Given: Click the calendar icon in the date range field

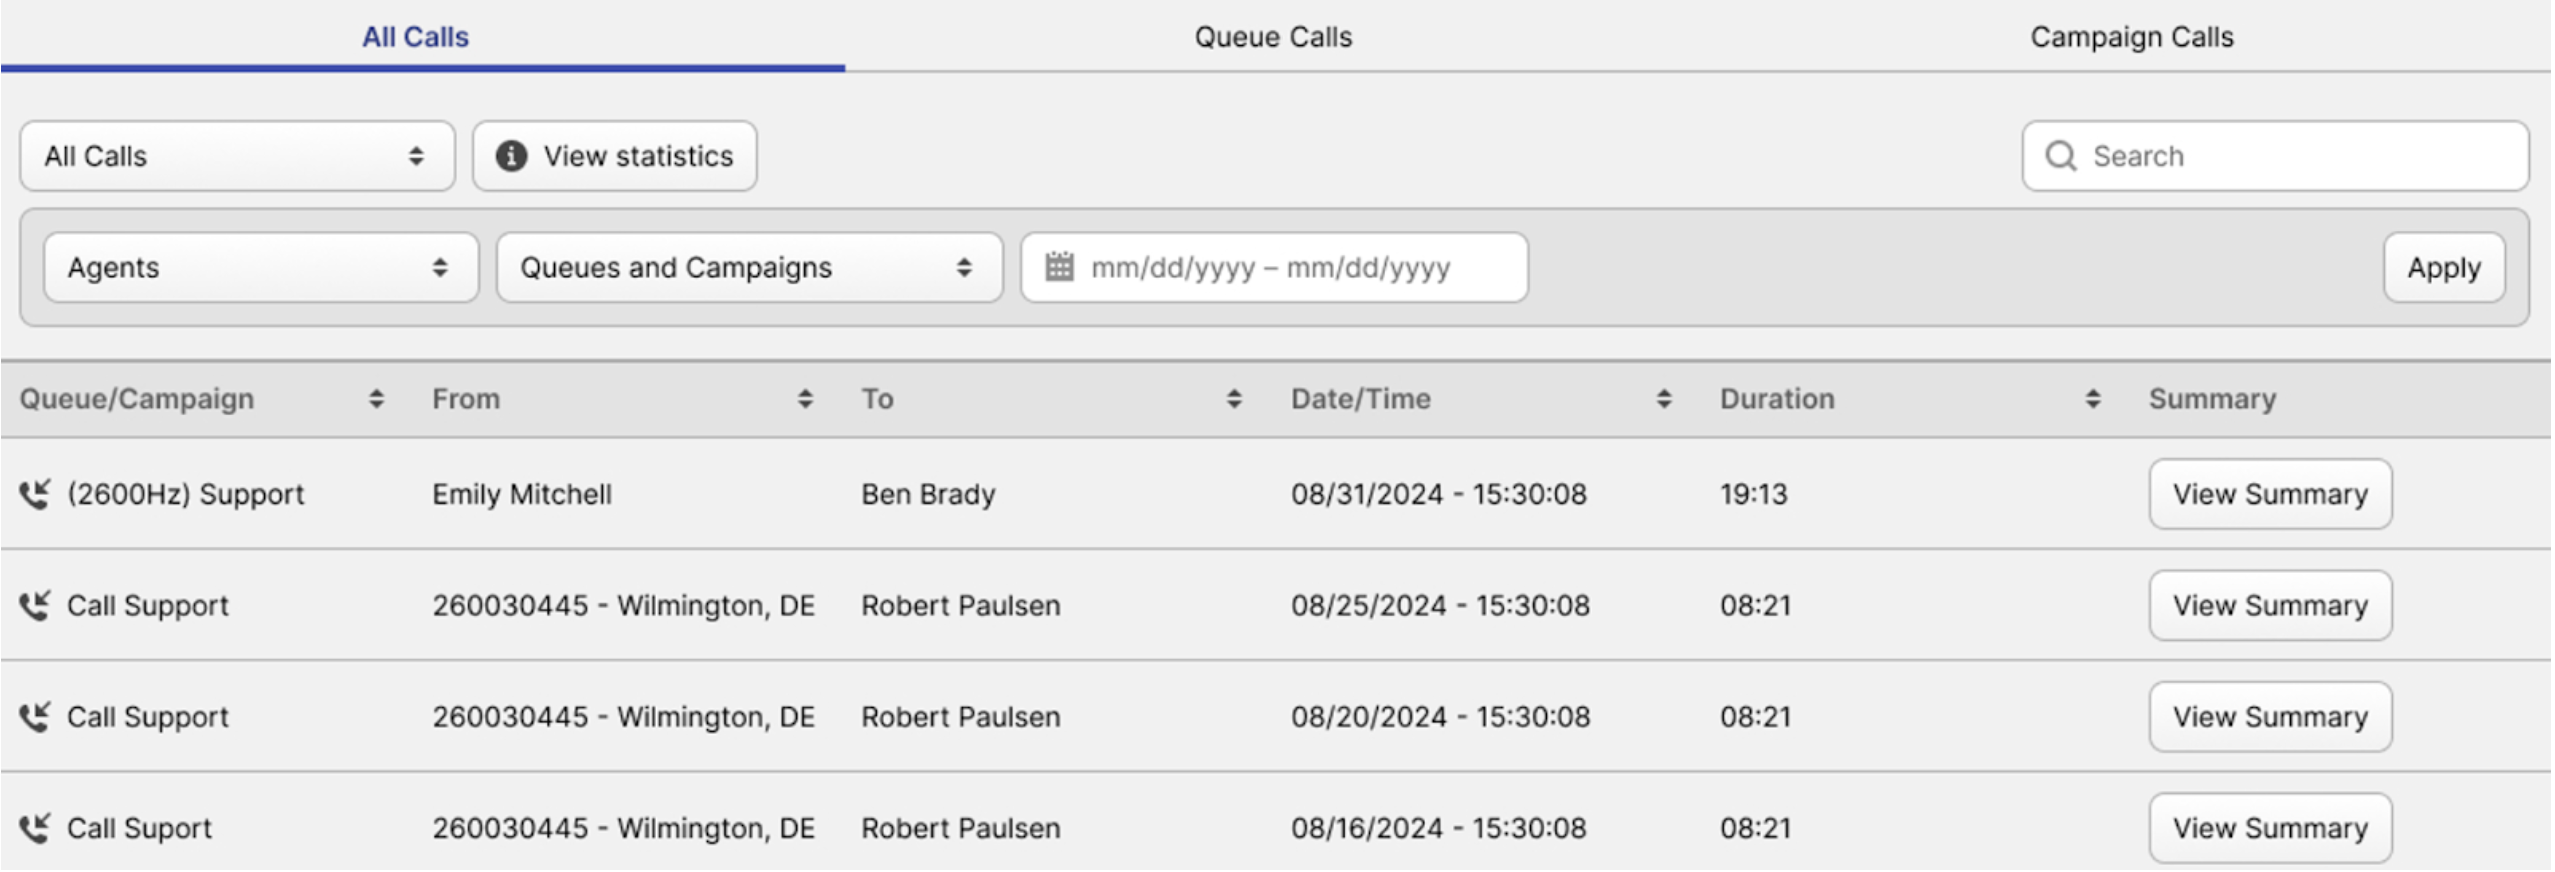Looking at the screenshot, I should 1059,267.
